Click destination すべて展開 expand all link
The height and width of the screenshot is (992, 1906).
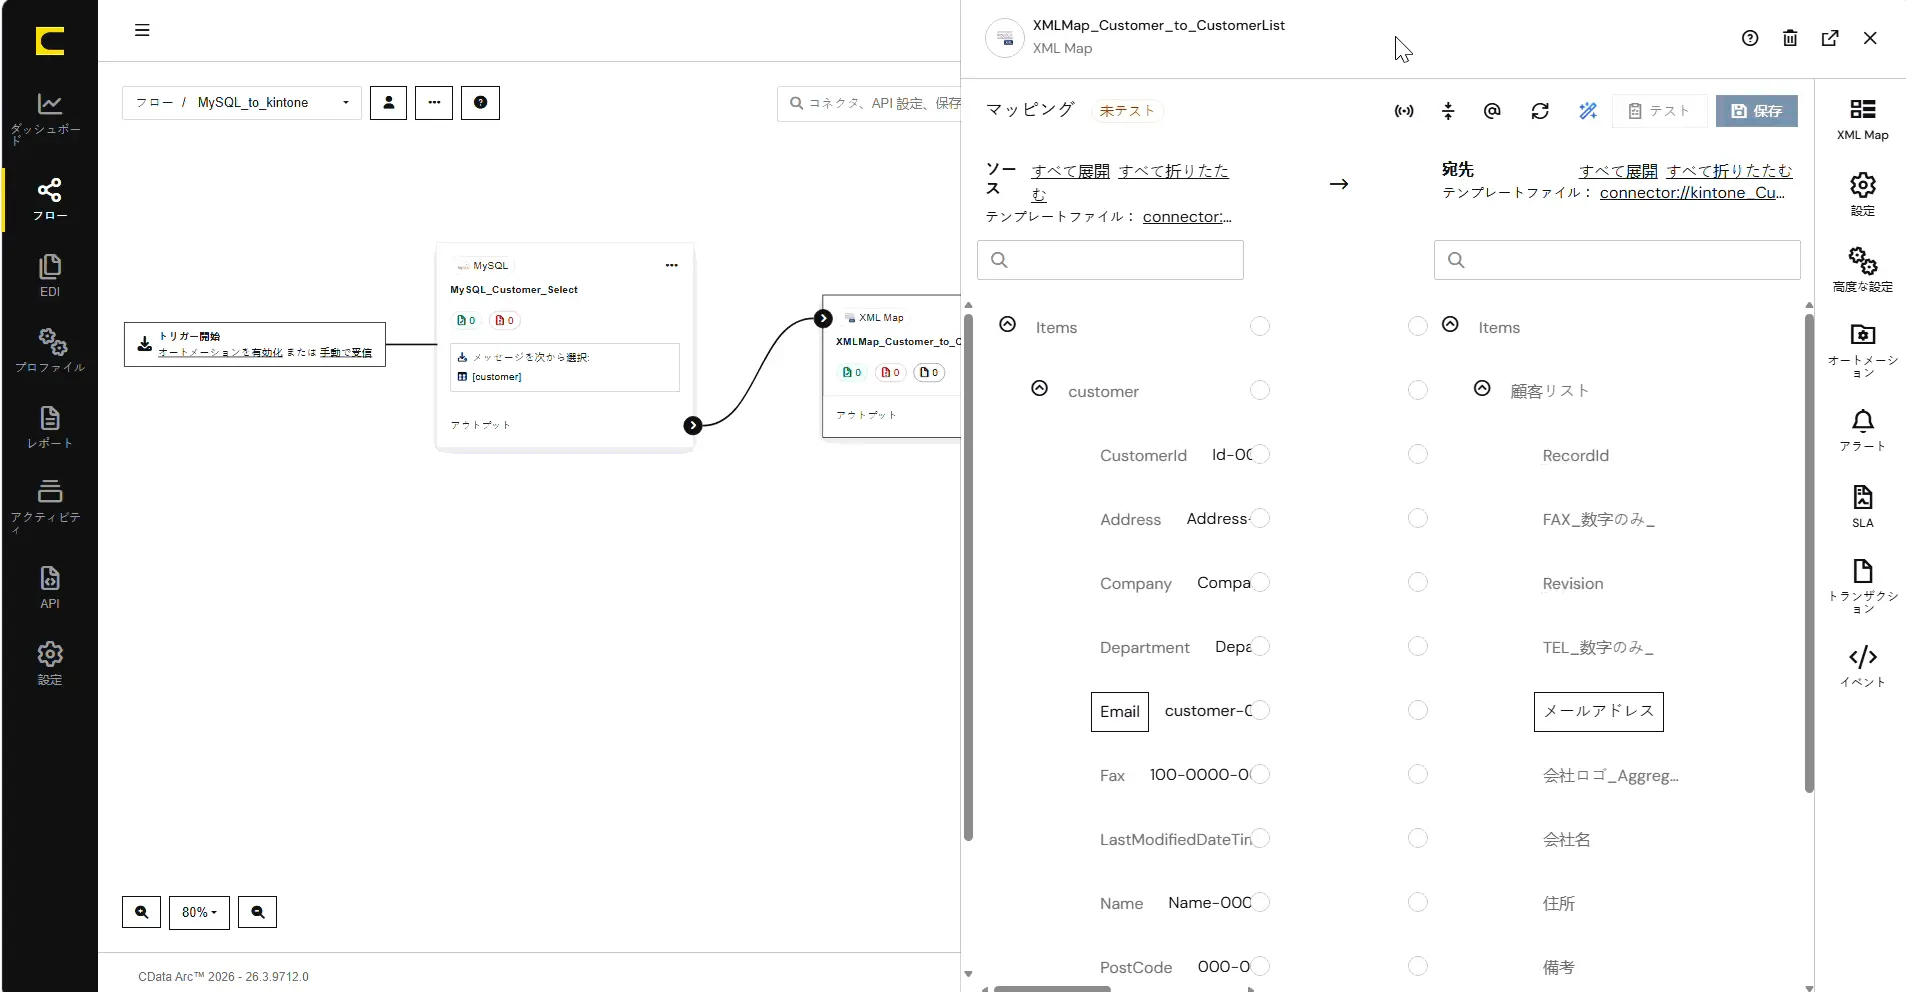pyautogui.click(x=1618, y=171)
